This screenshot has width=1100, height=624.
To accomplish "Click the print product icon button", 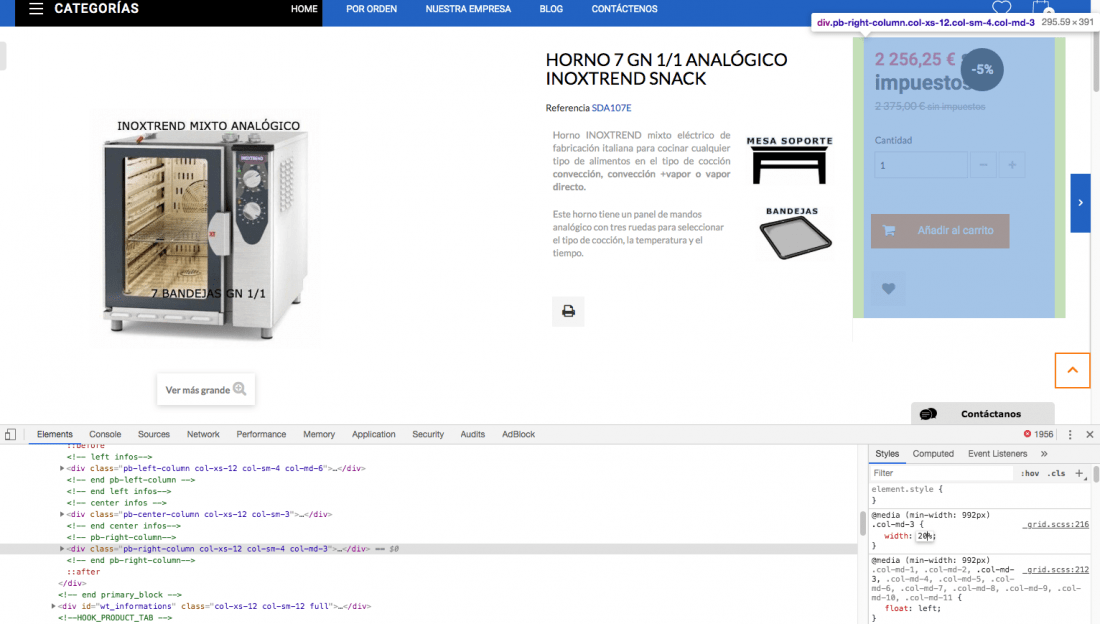I will 568,311.
